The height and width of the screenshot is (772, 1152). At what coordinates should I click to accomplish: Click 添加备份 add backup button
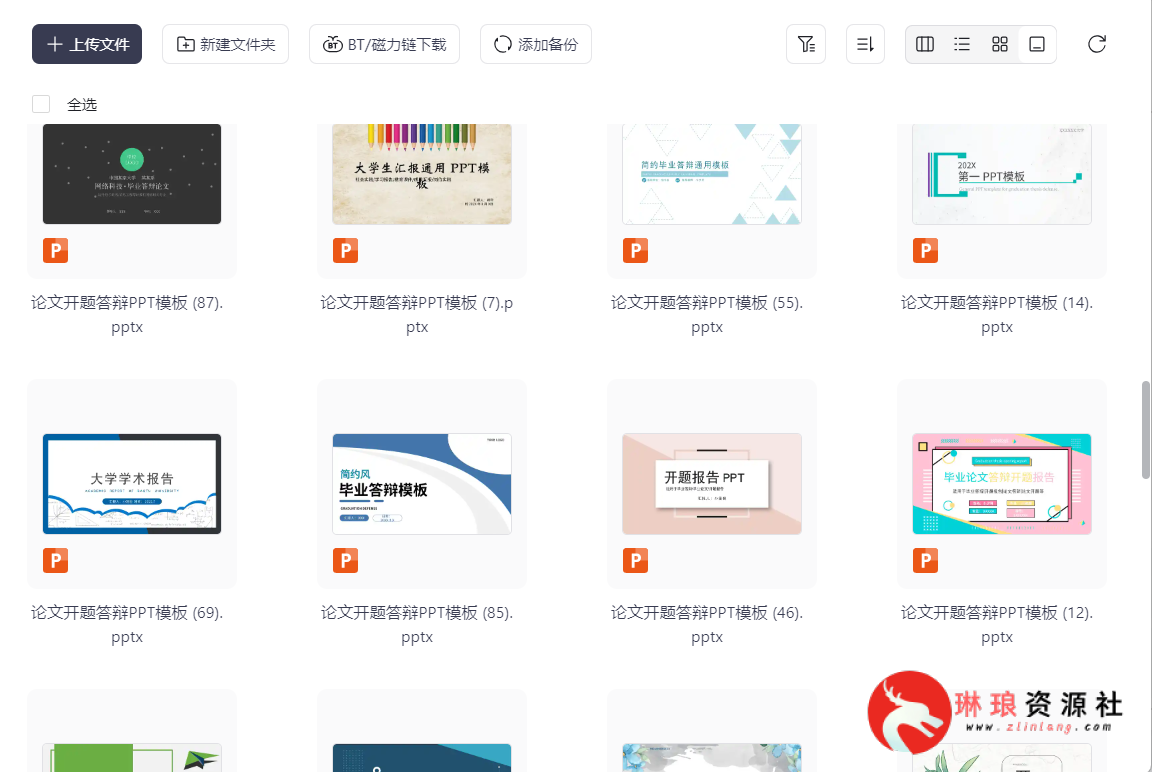coord(536,44)
